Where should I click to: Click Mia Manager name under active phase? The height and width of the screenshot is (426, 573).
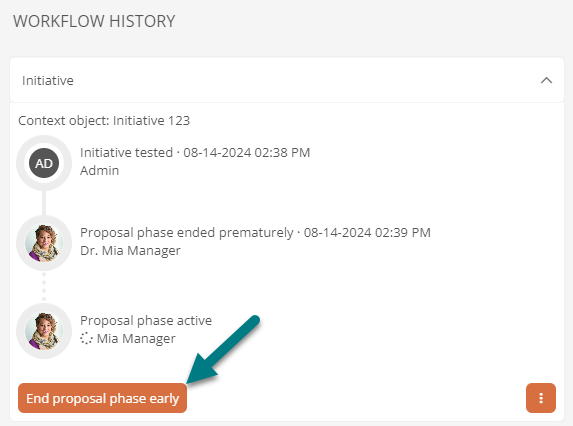point(136,339)
